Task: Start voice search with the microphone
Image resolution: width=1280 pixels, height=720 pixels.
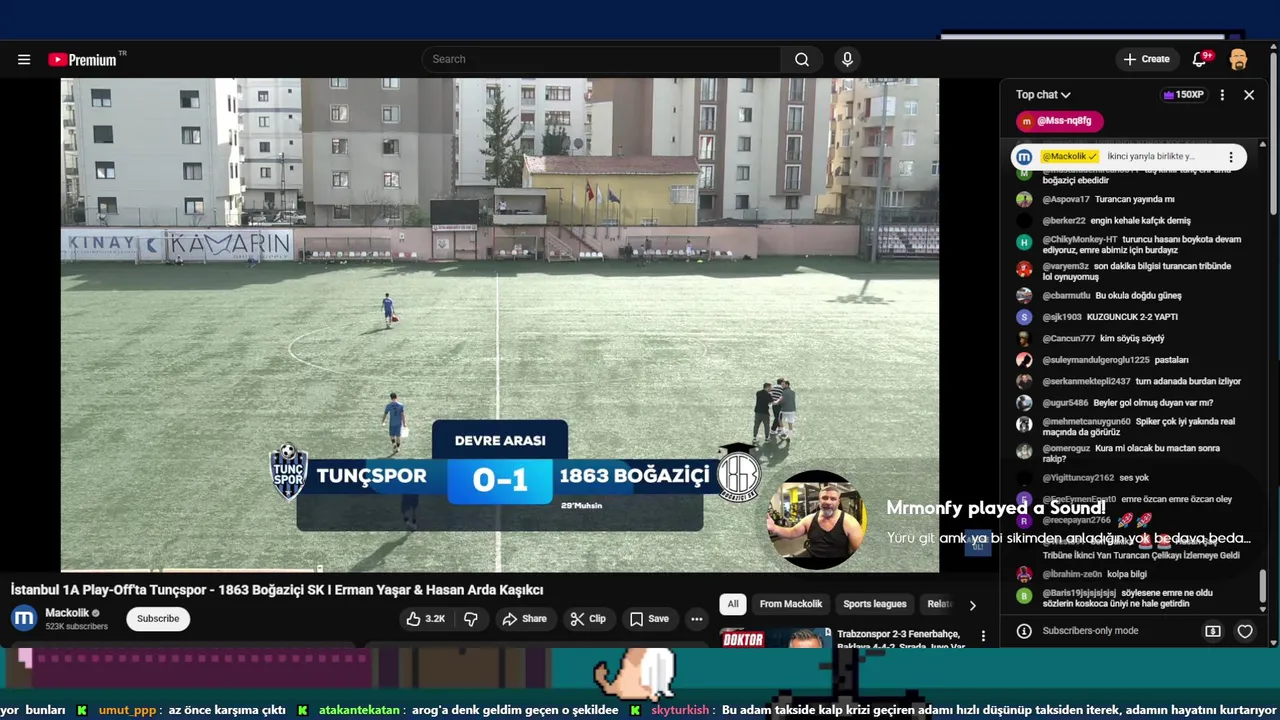Action: 847,59
